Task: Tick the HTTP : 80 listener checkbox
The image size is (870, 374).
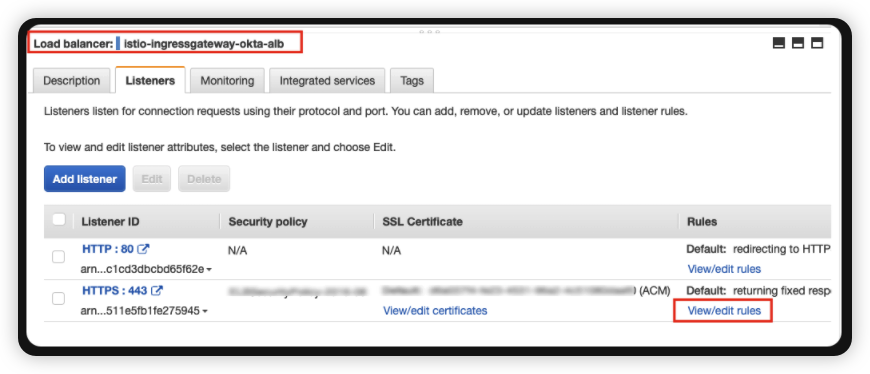Action: [58, 257]
